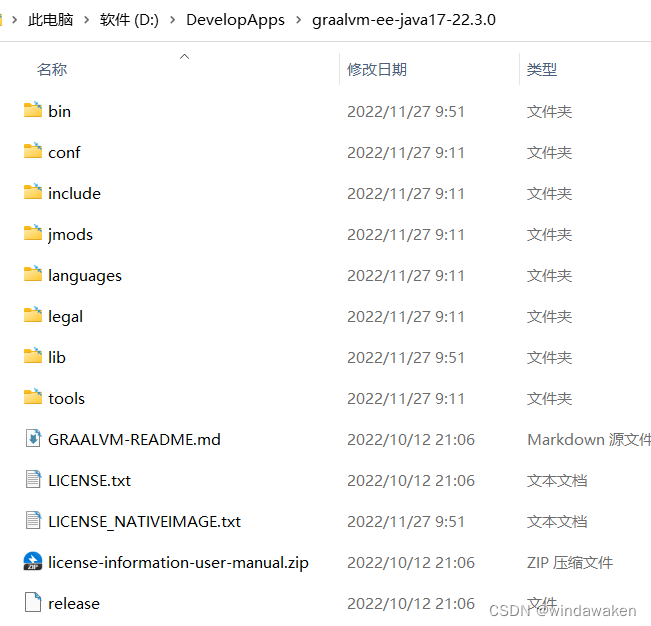651x626 pixels.
Task: Click bin row date 2022/11/27 9:51
Action: pyautogui.click(x=406, y=112)
